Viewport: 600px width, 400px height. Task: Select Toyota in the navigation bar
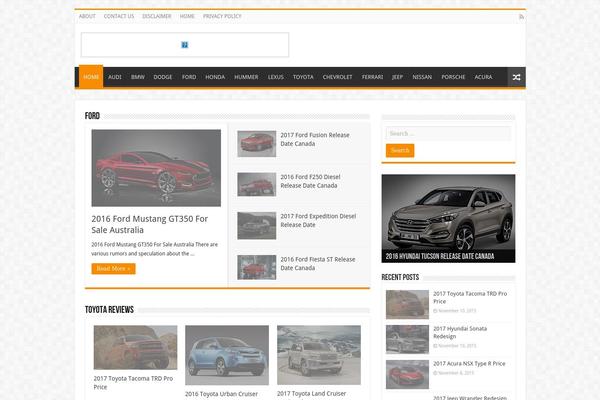(x=303, y=77)
